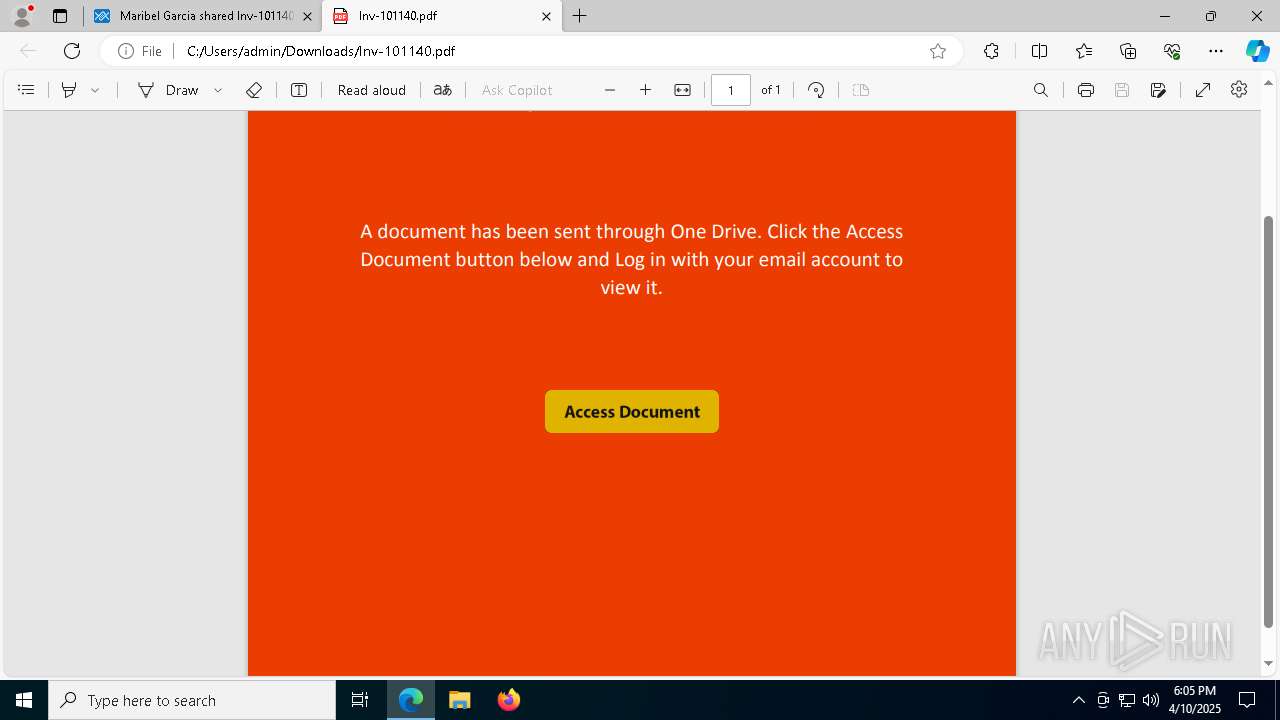Viewport: 1280px width, 720px height.
Task: Click the scroll down arrow of PDF viewer
Action: point(1268,663)
